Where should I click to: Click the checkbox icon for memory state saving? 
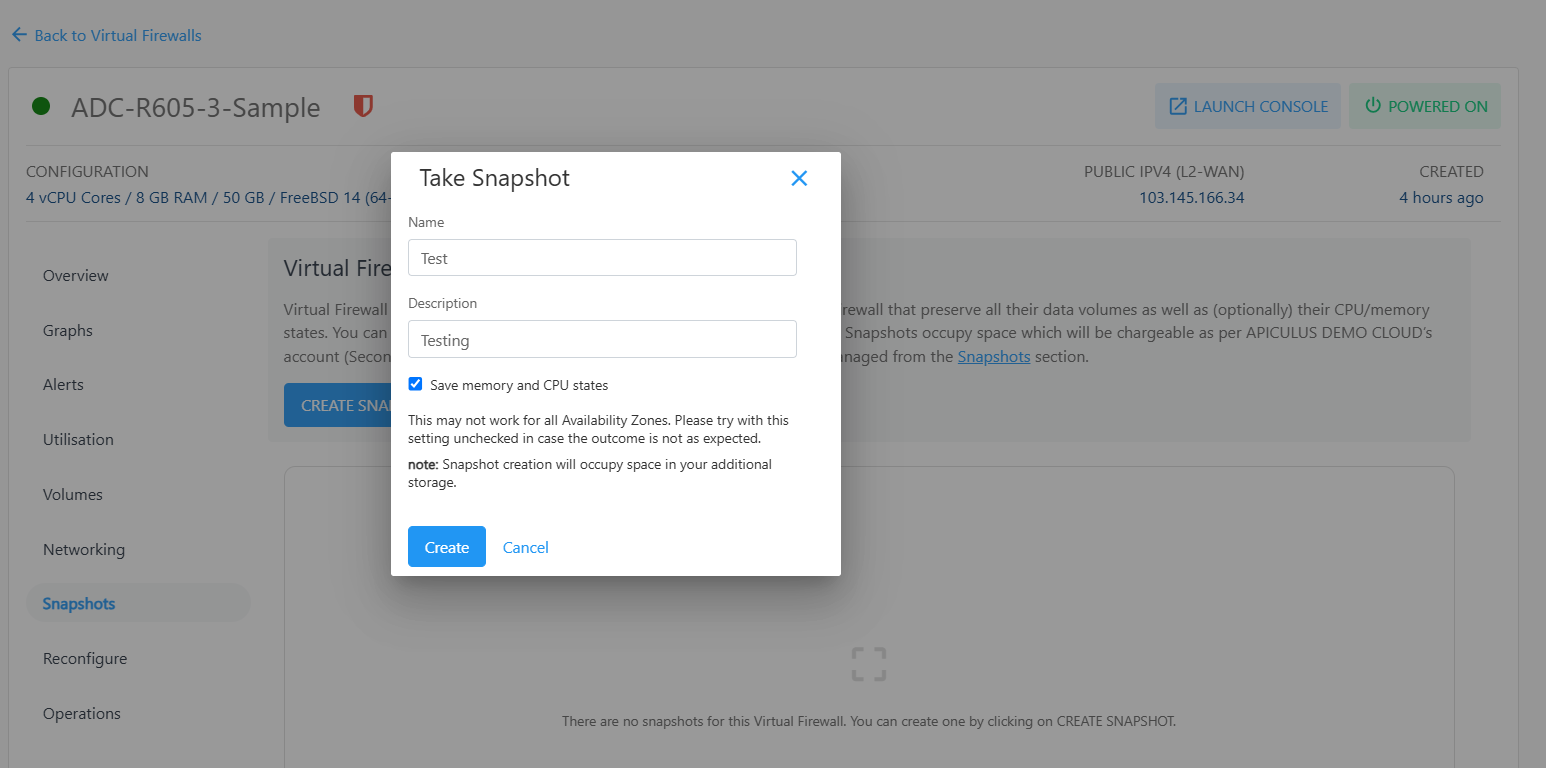[415, 384]
